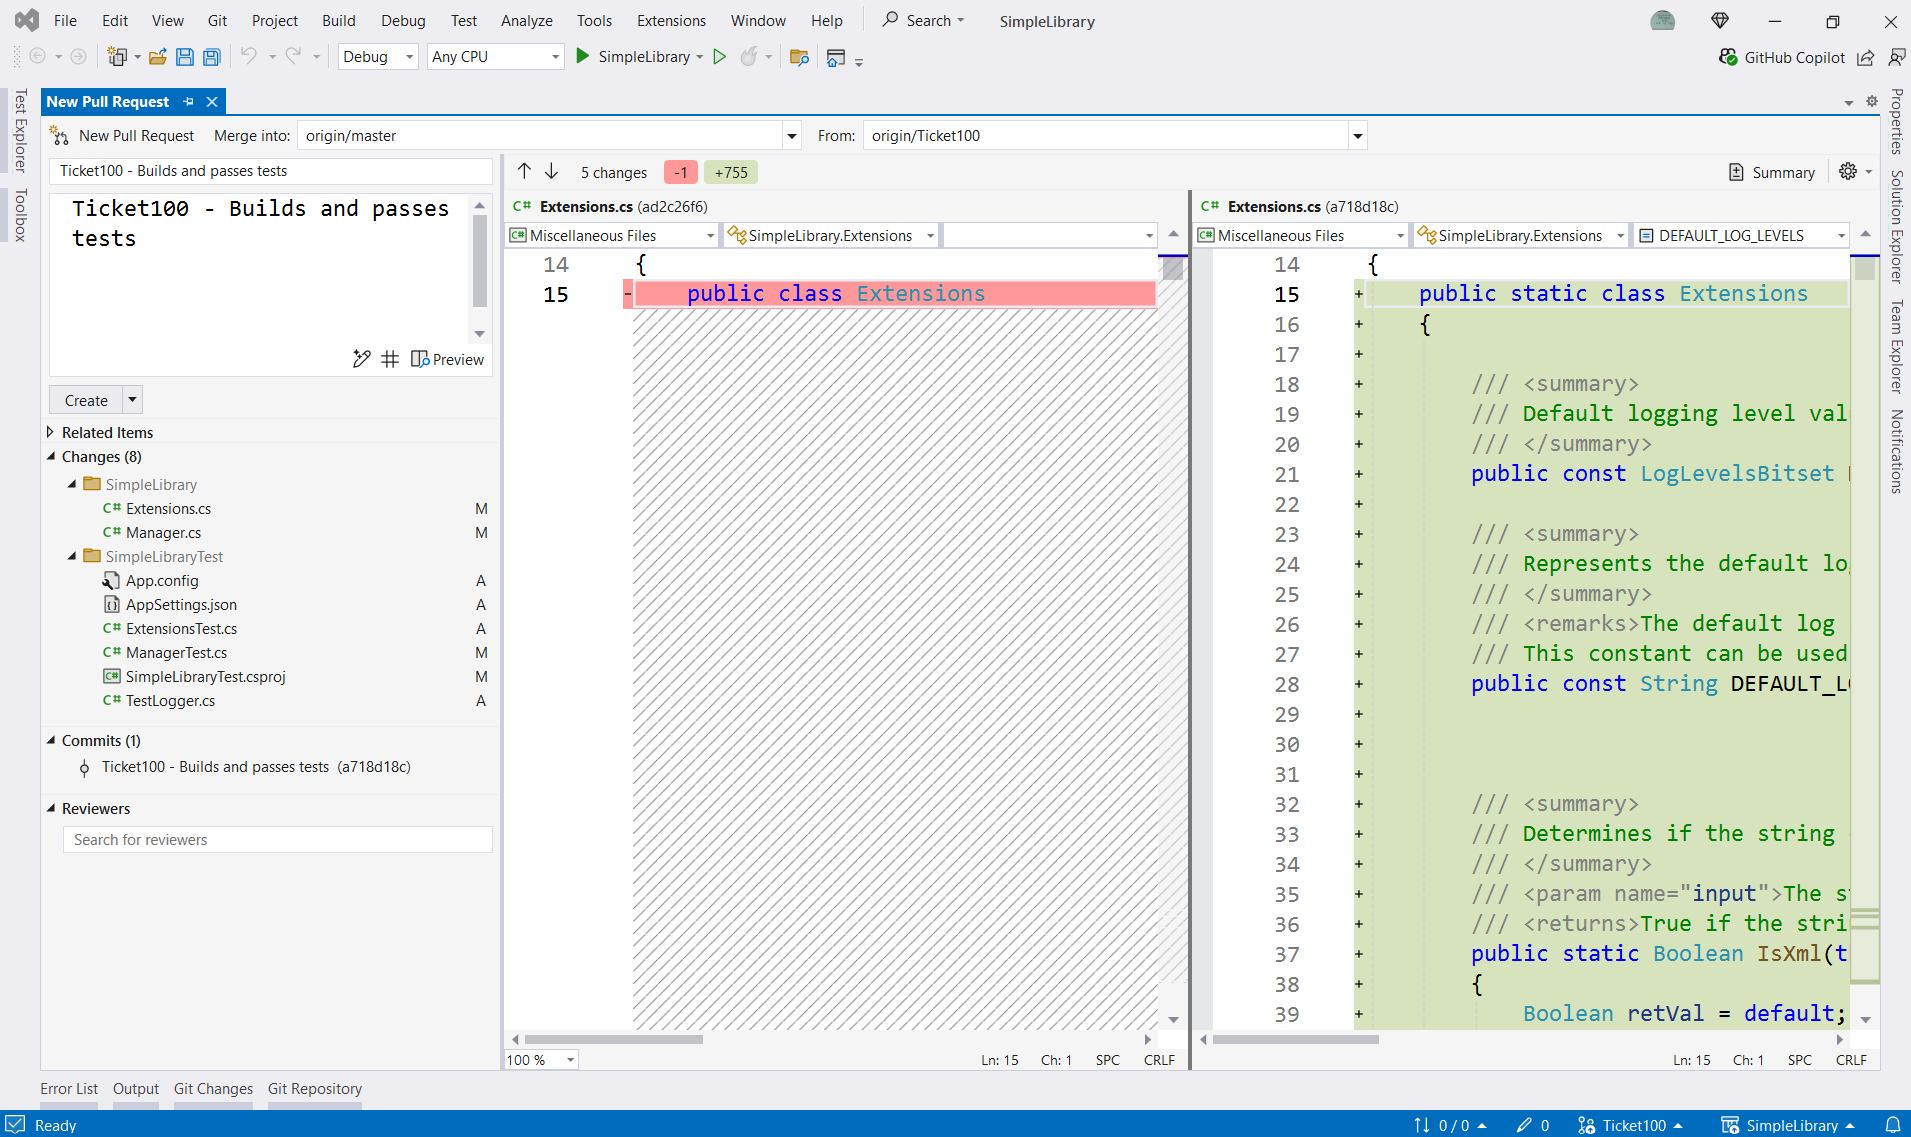Jump to the previous change with the up arrow

(x=524, y=172)
